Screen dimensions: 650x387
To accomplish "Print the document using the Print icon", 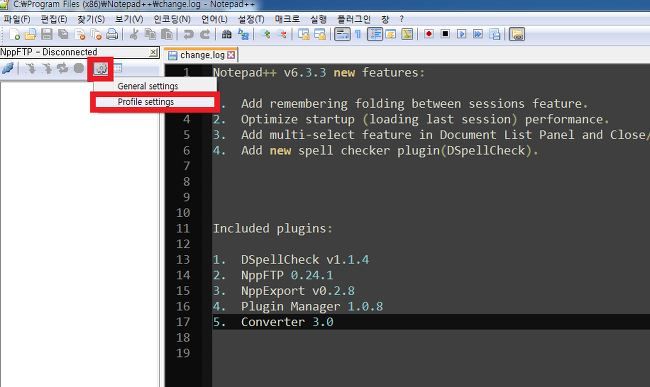I will [x=112, y=34].
